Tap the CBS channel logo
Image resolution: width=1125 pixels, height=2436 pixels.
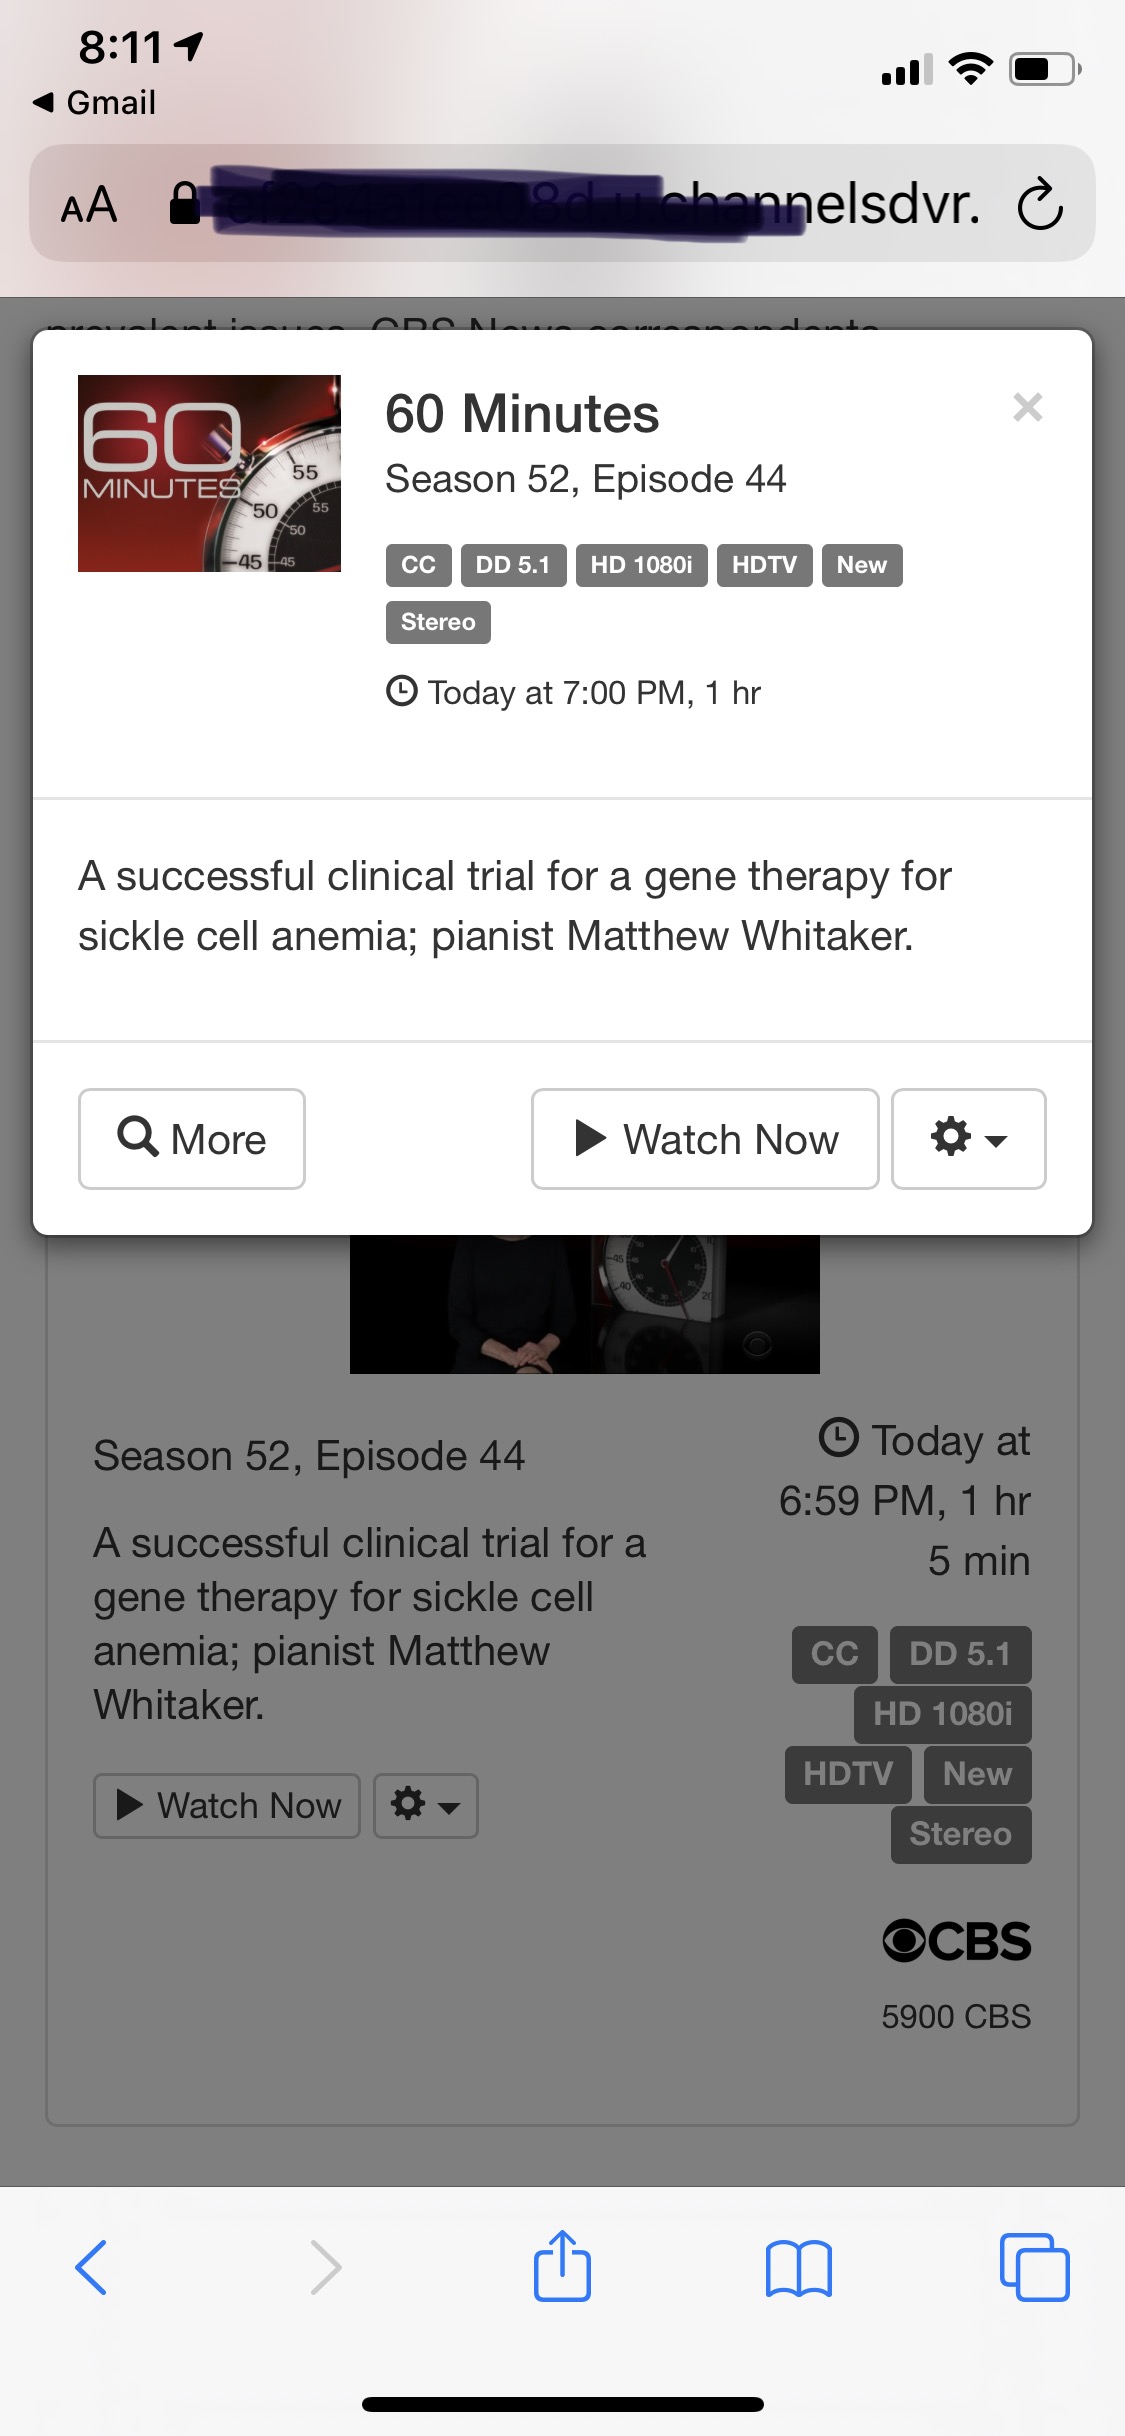(x=956, y=1941)
